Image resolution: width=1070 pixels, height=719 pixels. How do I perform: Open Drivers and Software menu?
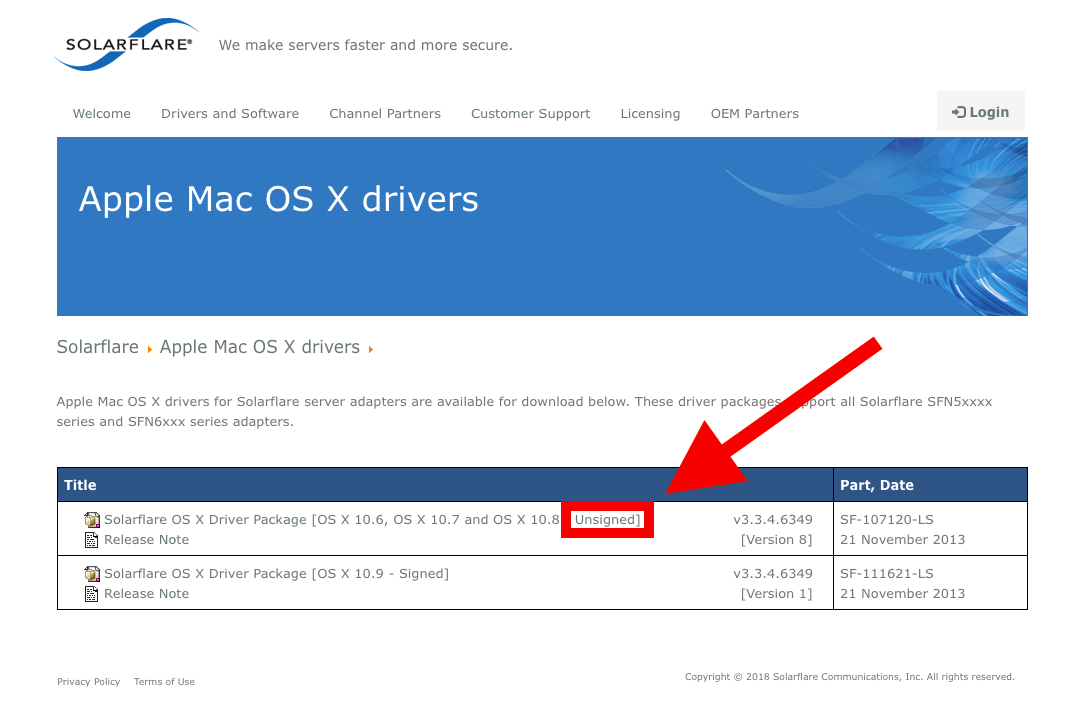(x=230, y=113)
